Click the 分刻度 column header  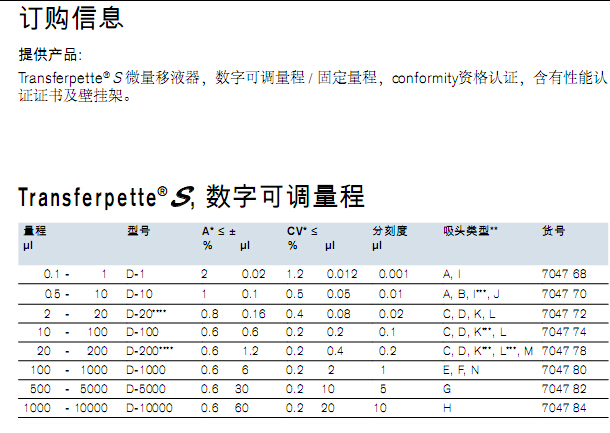coord(390,231)
